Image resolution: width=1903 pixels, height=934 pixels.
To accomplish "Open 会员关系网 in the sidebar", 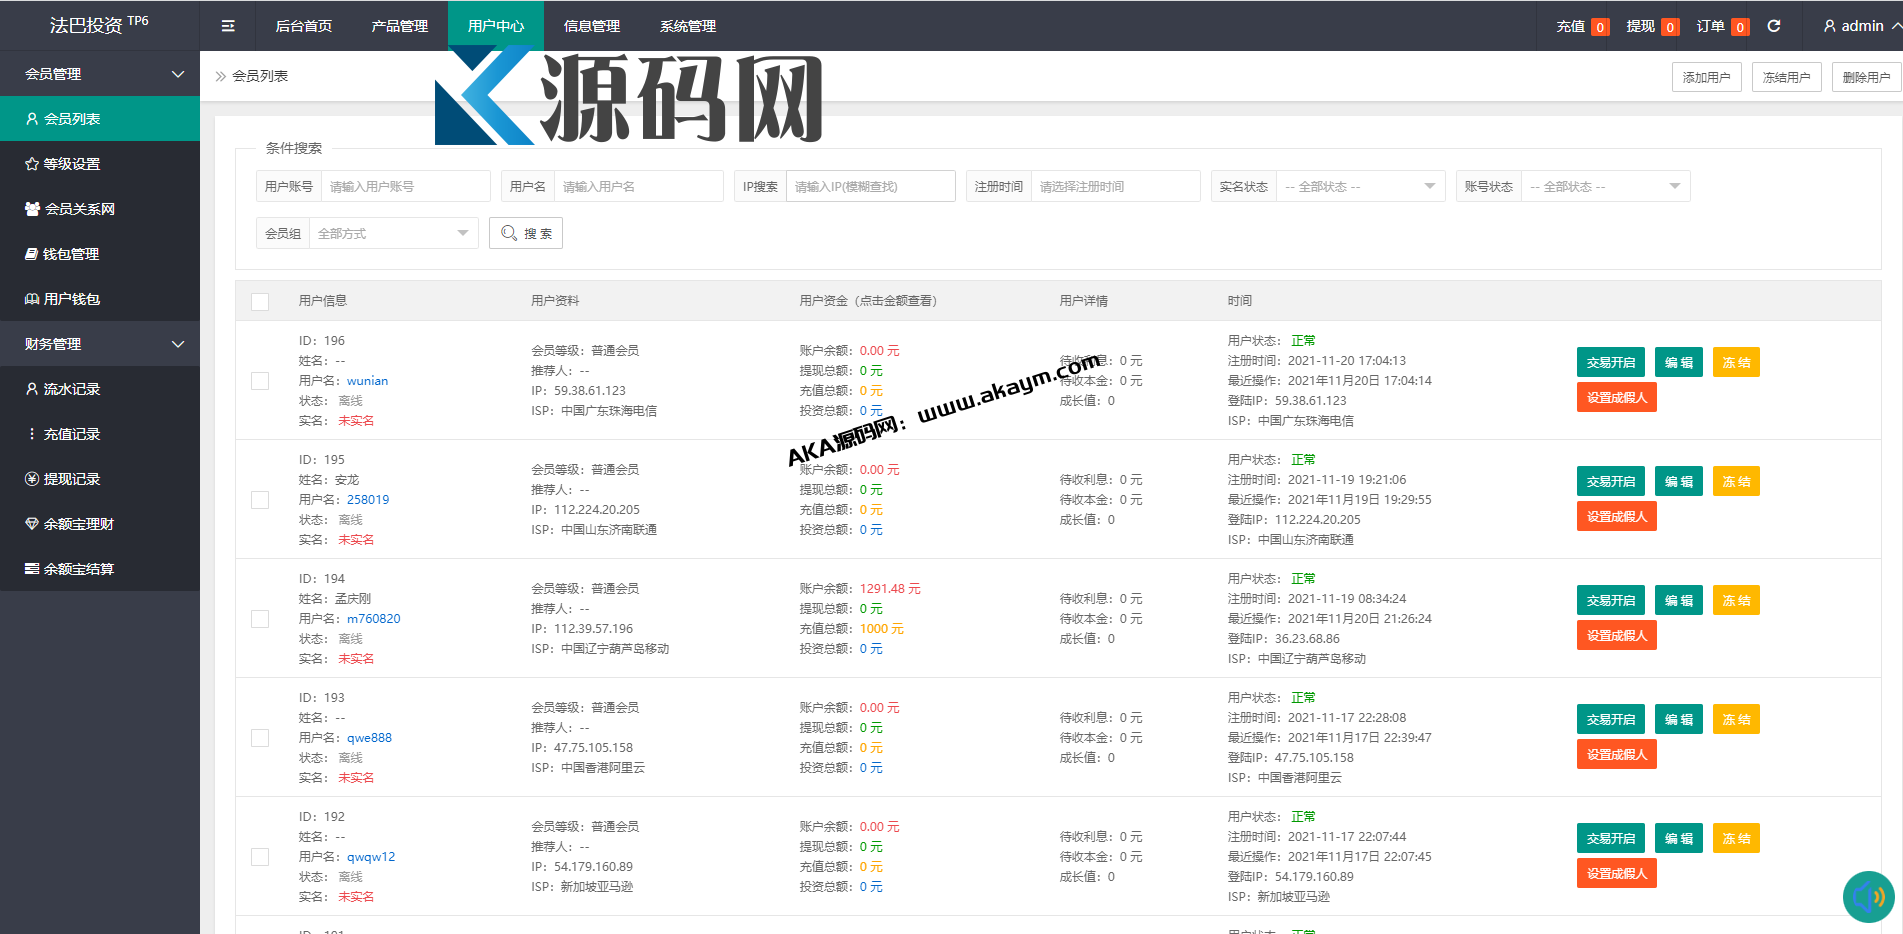I will [x=79, y=209].
